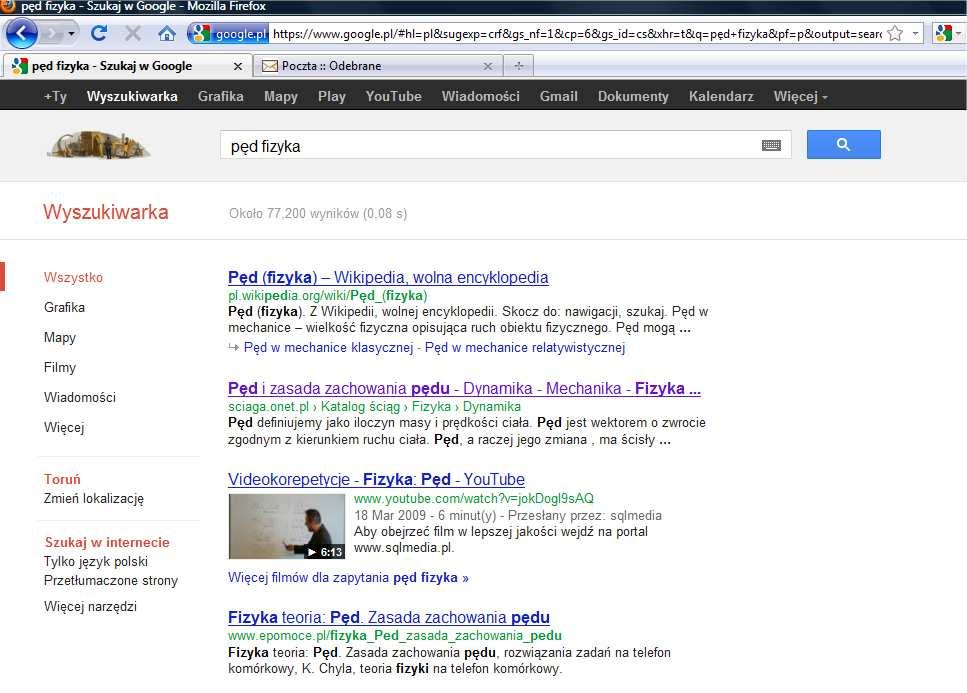Expand Więcej narzędzi in sidebar
This screenshot has width=967, height=693.
tap(90, 607)
